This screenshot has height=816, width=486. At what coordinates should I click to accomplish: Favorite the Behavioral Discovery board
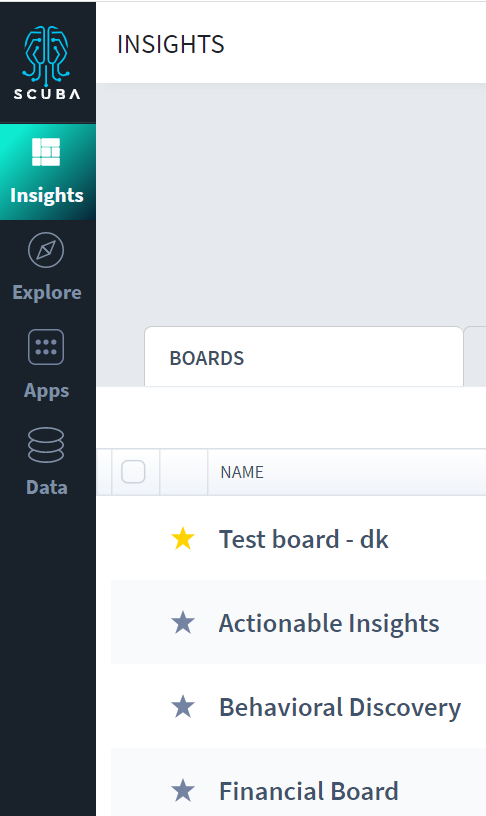click(x=183, y=707)
